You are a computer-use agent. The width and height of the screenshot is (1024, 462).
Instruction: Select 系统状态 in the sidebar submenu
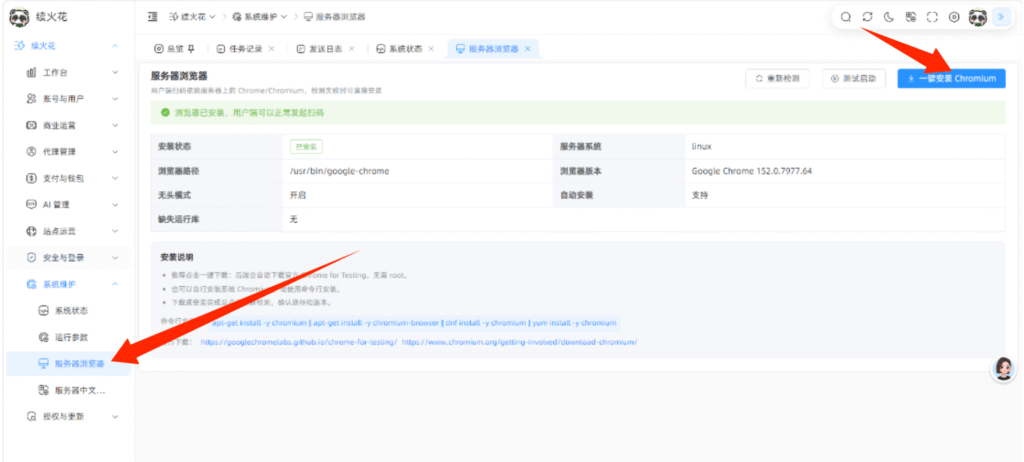coord(71,310)
